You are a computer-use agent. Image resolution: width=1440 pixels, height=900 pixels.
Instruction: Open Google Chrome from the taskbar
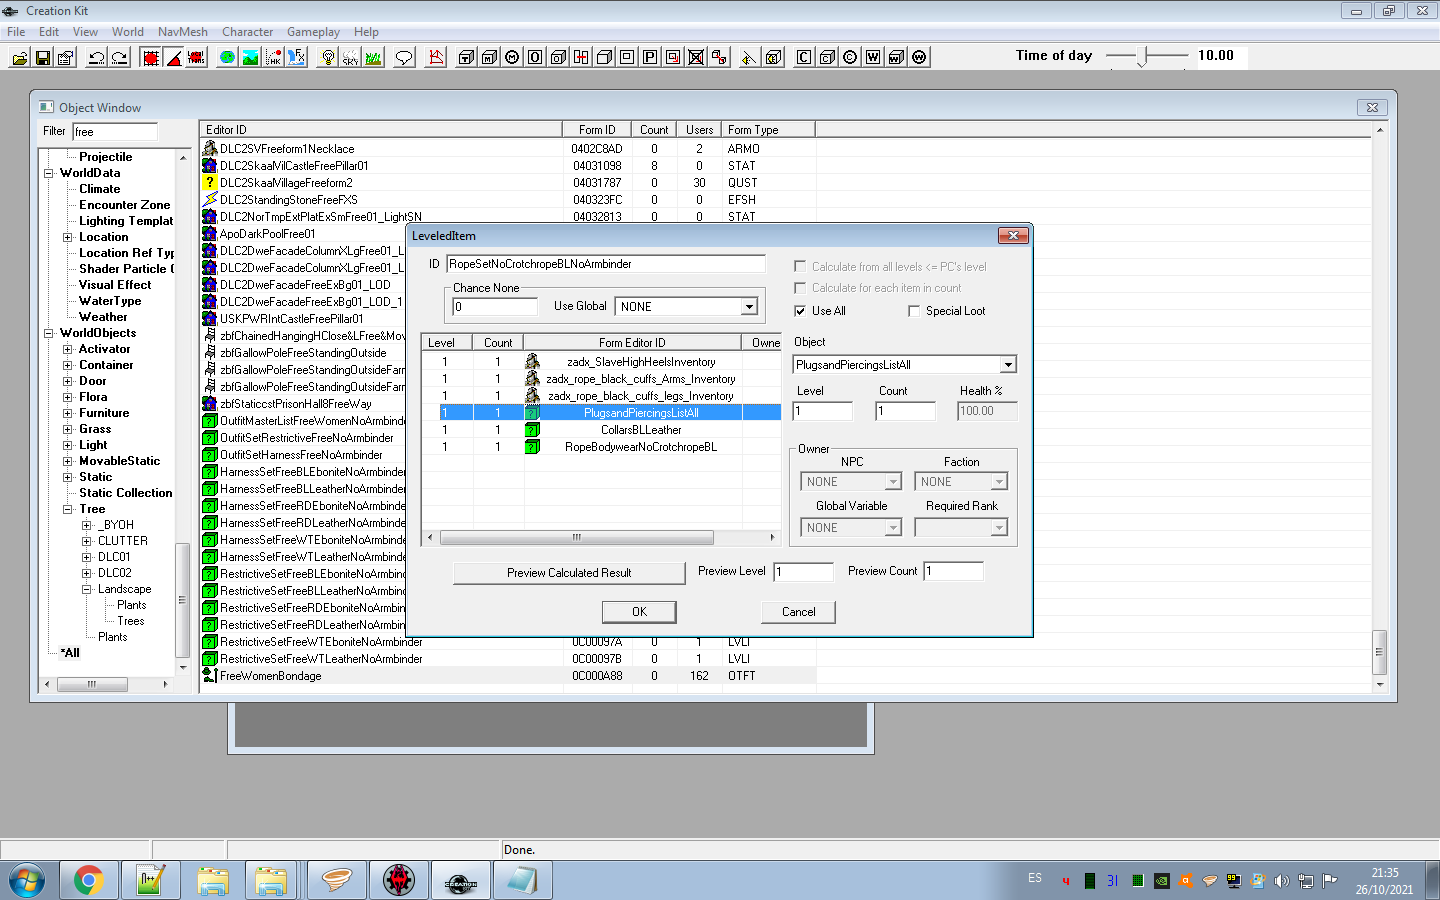click(88, 881)
